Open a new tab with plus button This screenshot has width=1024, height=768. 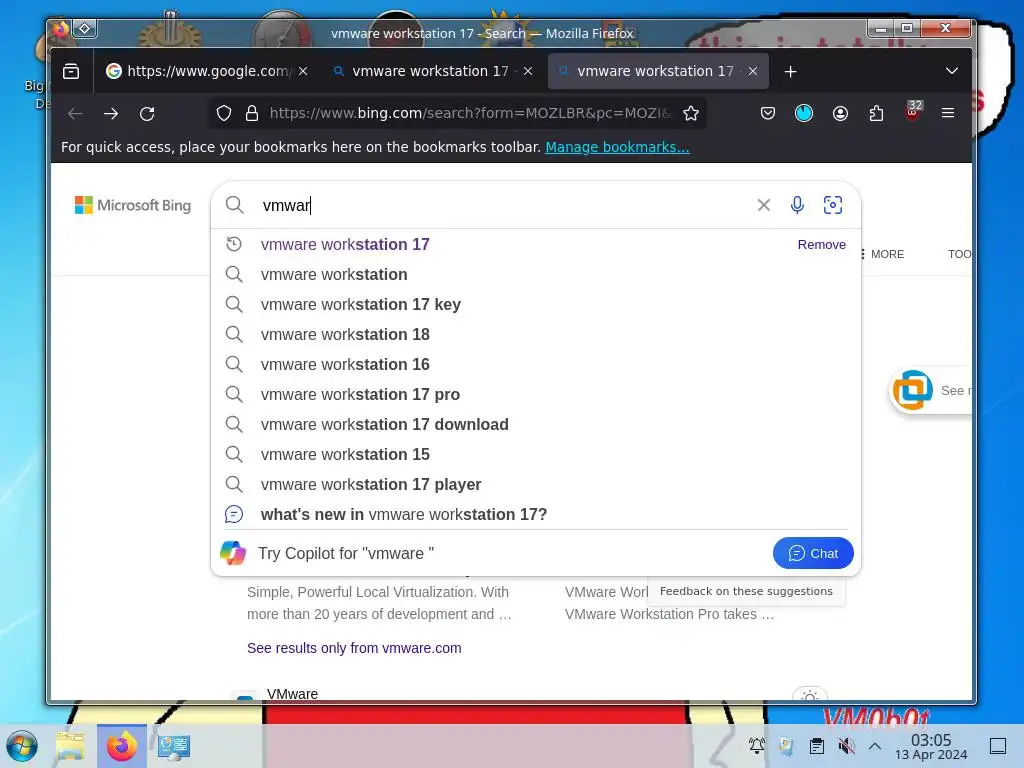790,71
